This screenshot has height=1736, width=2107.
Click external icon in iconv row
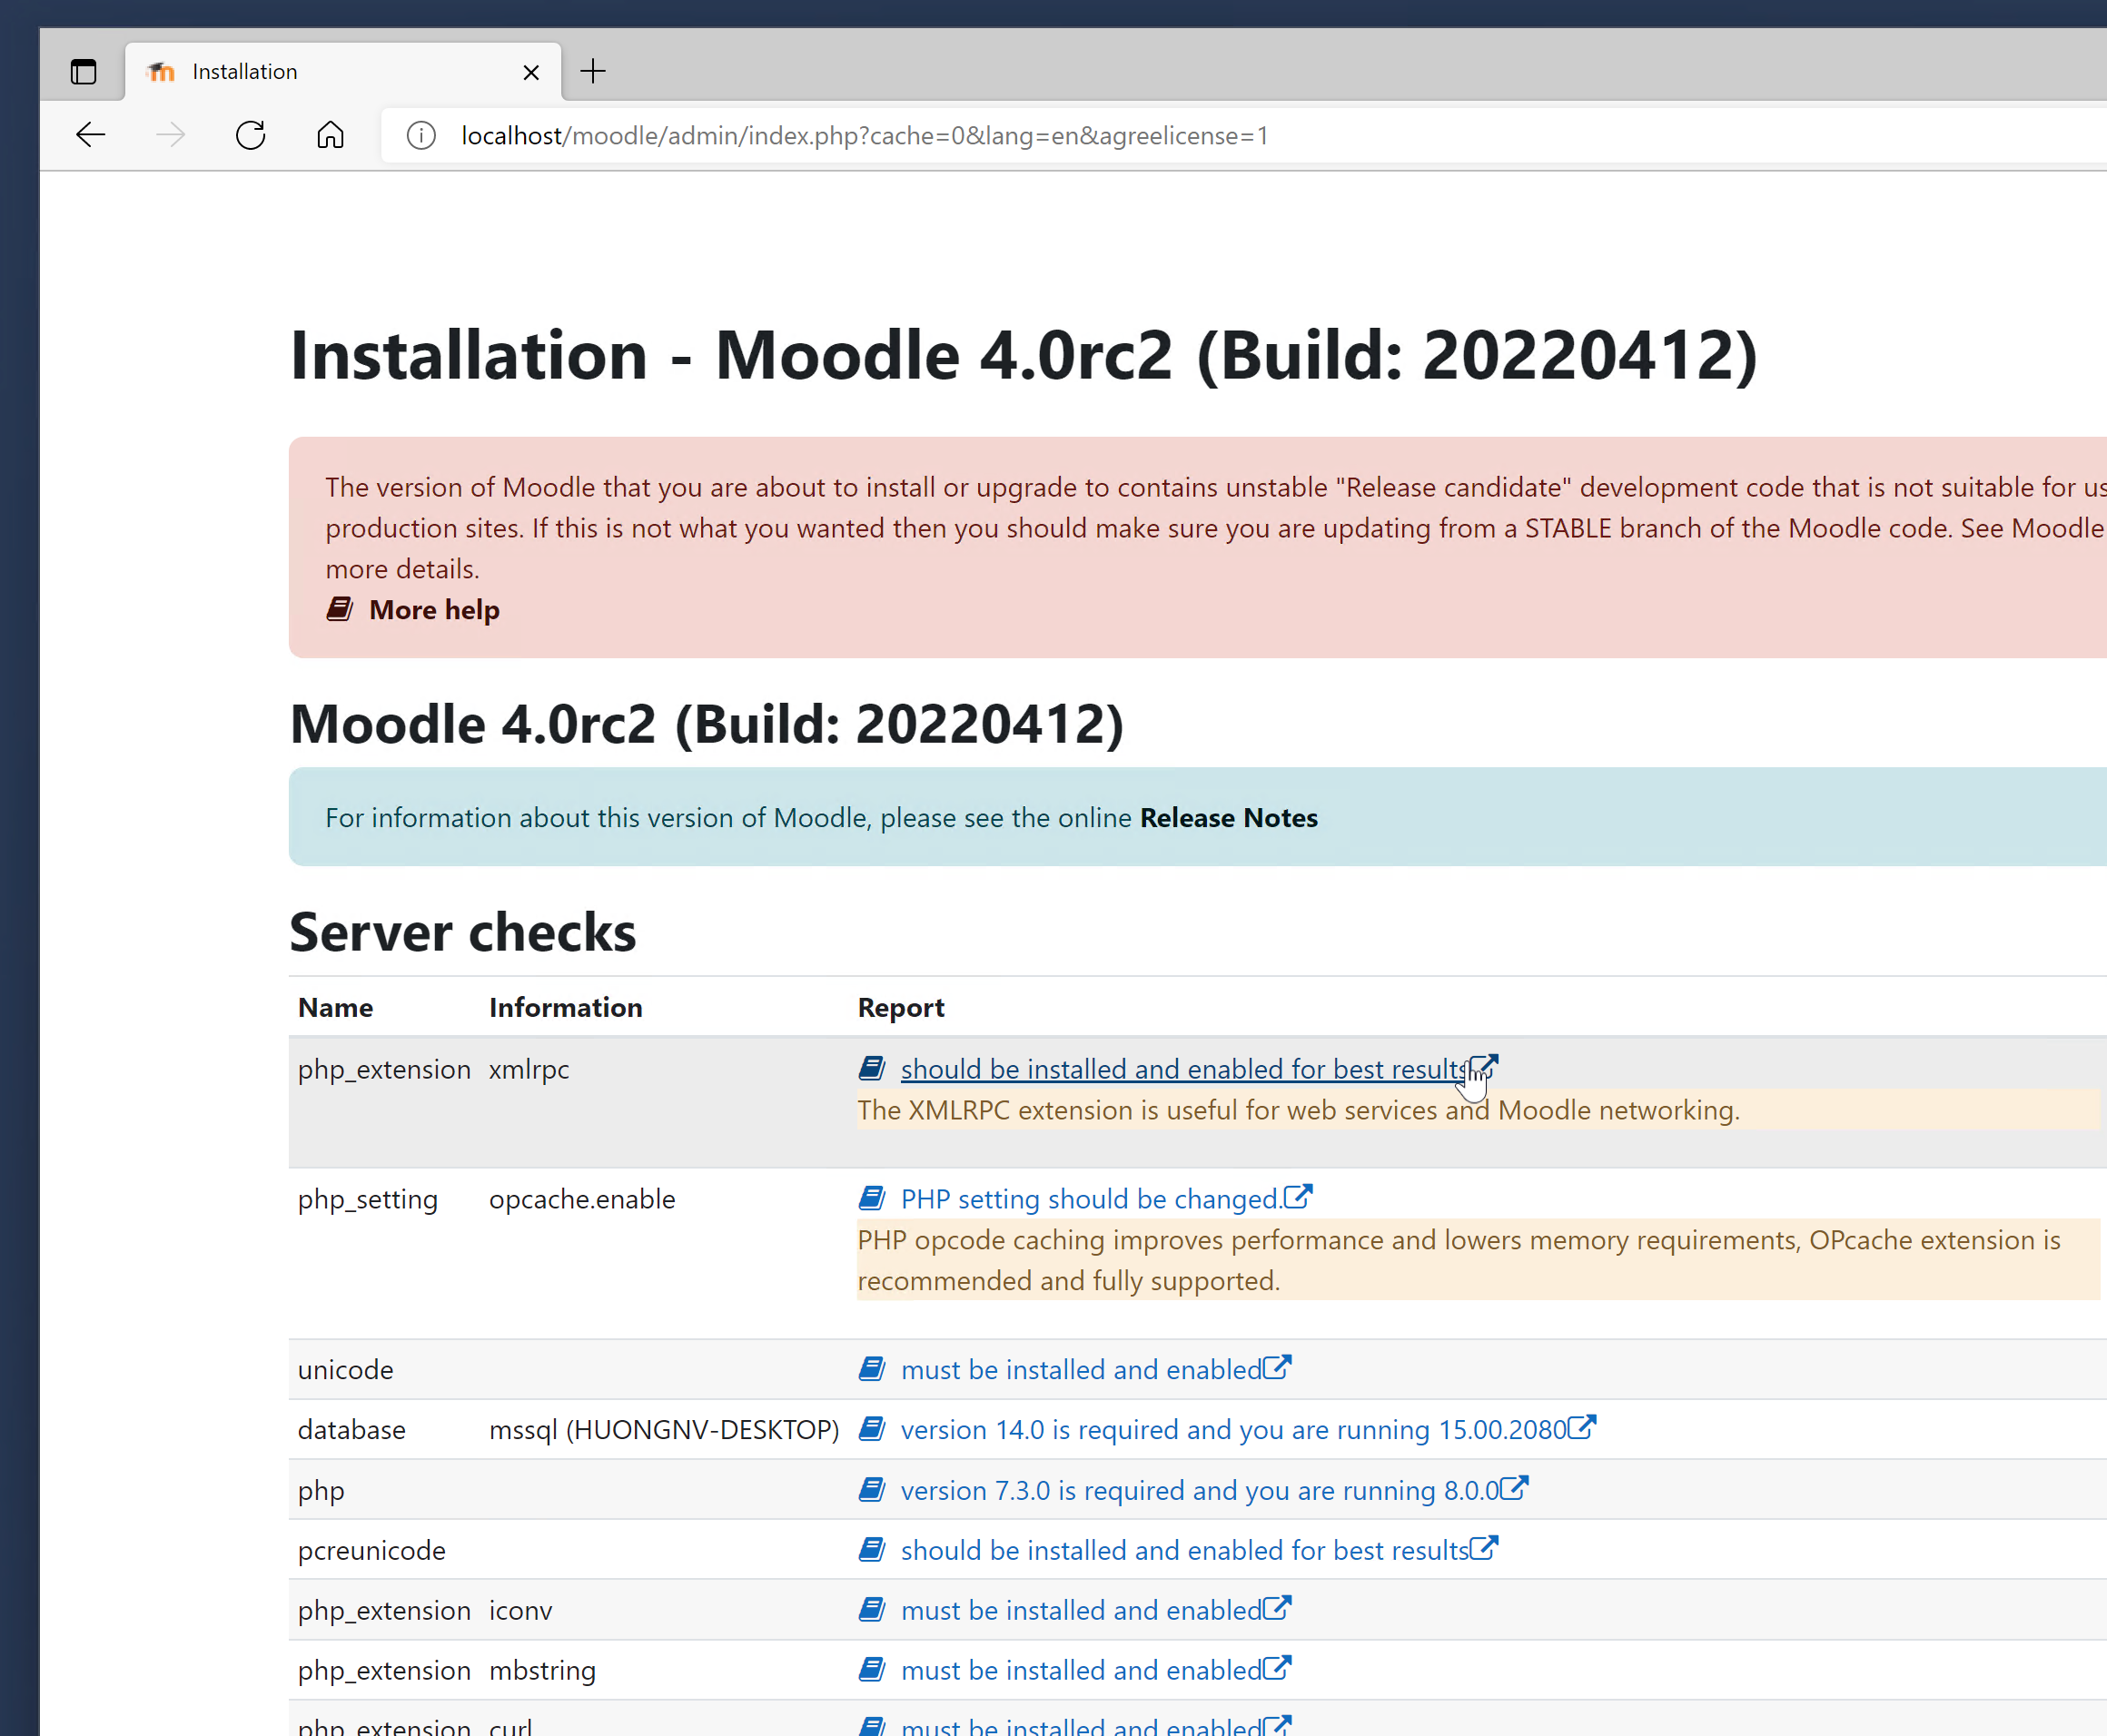click(1277, 1608)
